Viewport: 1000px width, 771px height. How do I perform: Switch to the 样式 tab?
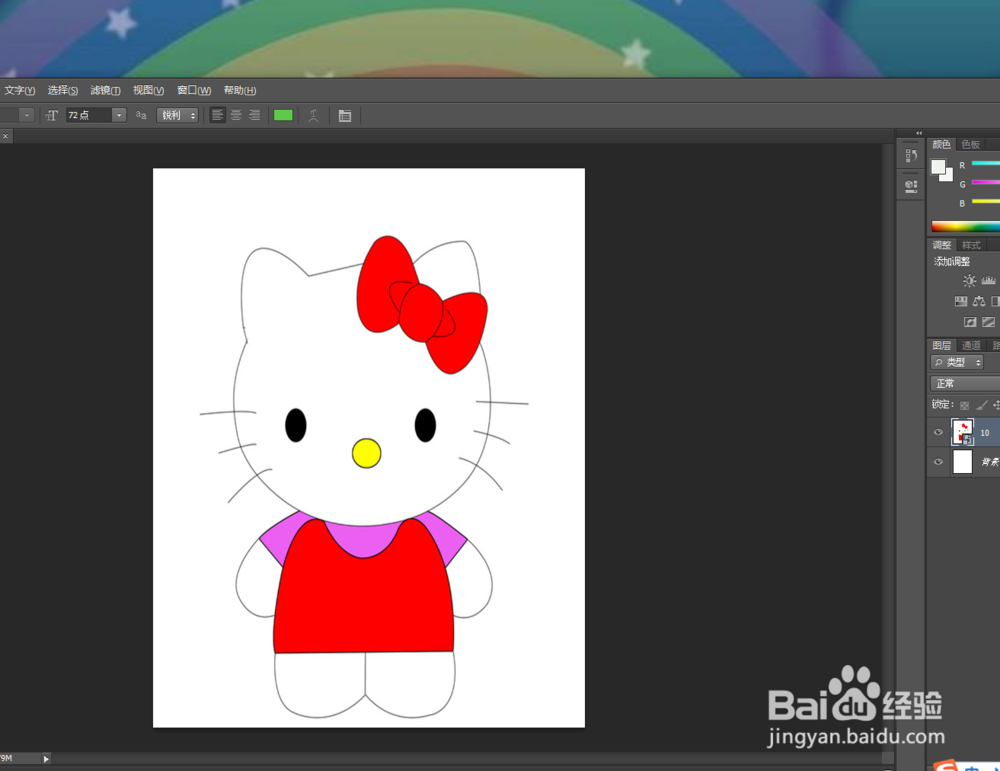coord(971,246)
